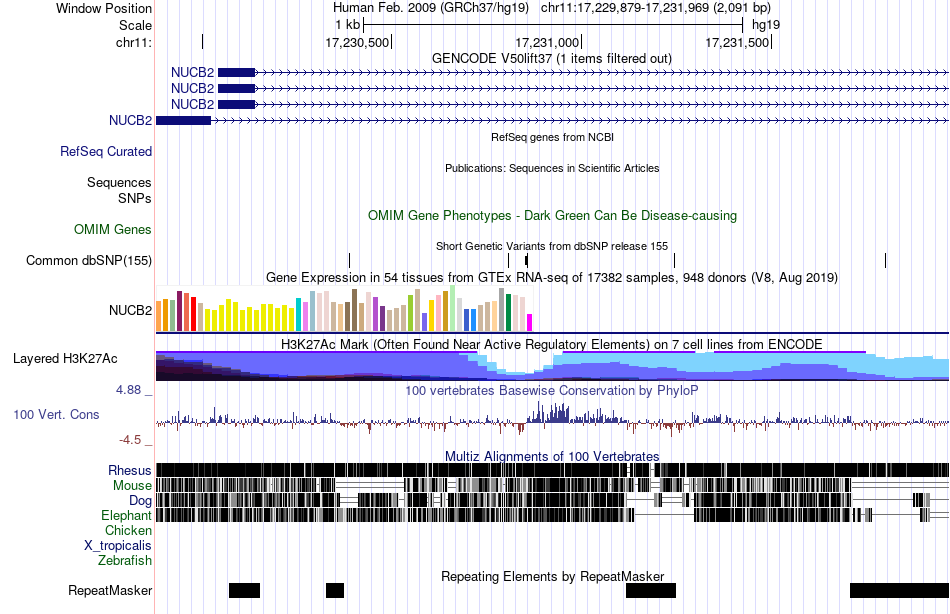The image size is (950, 614).
Task: Click the 4.88 conservation maximum value
Action: pyautogui.click(x=128, y=390)
